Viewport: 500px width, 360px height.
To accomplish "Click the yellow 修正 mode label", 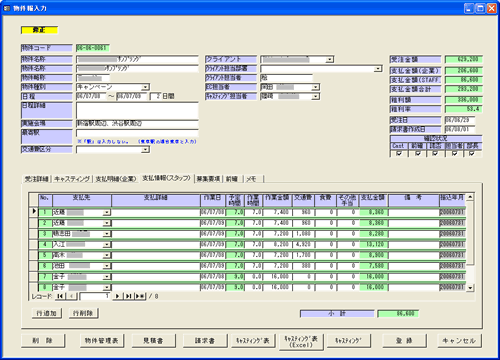I will coord(39,30).
